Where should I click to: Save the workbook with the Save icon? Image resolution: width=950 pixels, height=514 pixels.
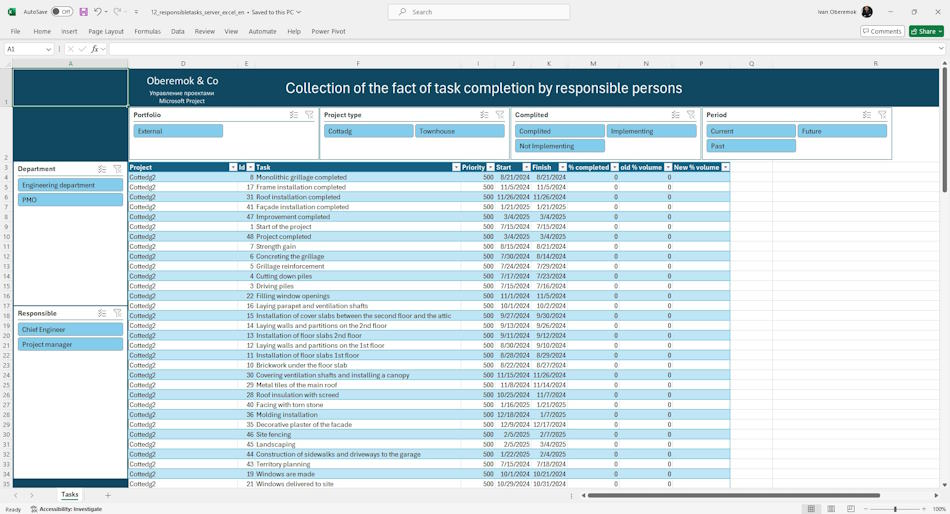84,12
